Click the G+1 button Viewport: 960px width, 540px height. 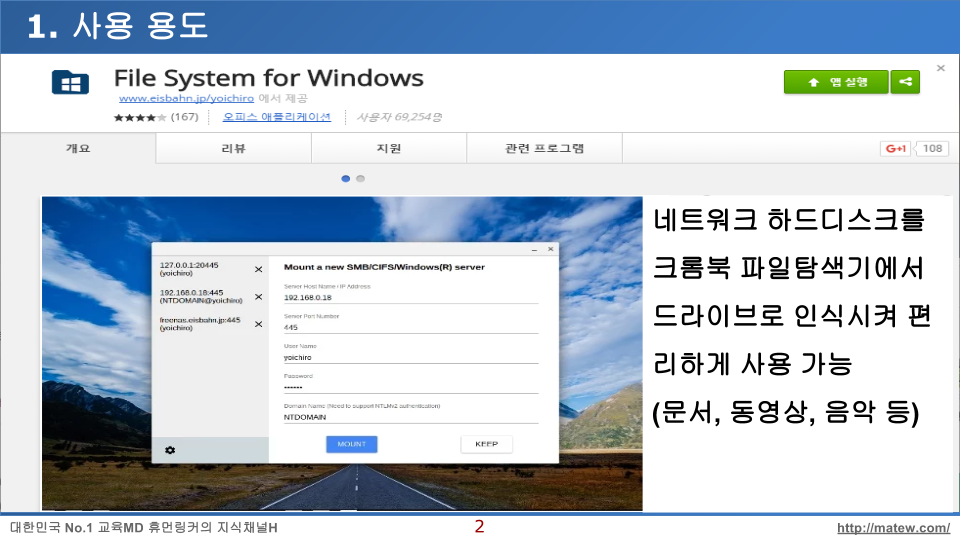(896, 148)
